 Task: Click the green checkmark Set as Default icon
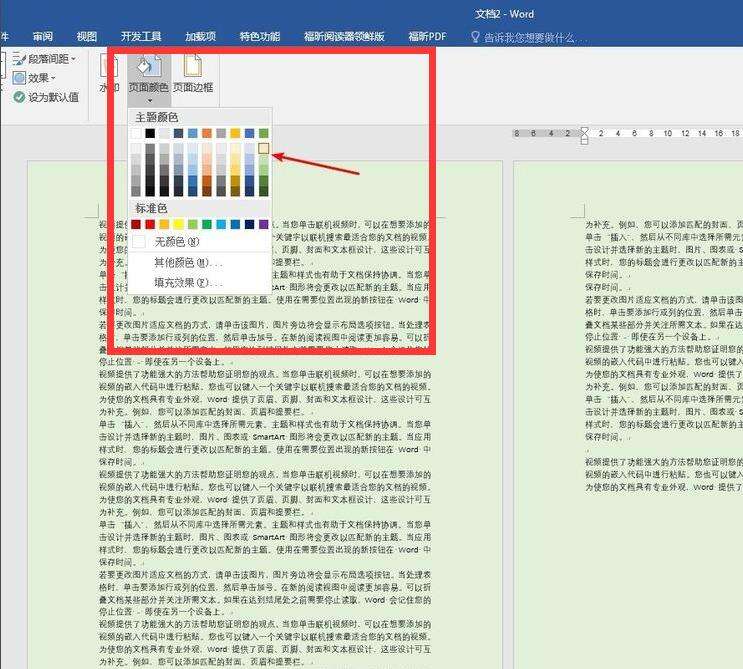click(19, 97)
